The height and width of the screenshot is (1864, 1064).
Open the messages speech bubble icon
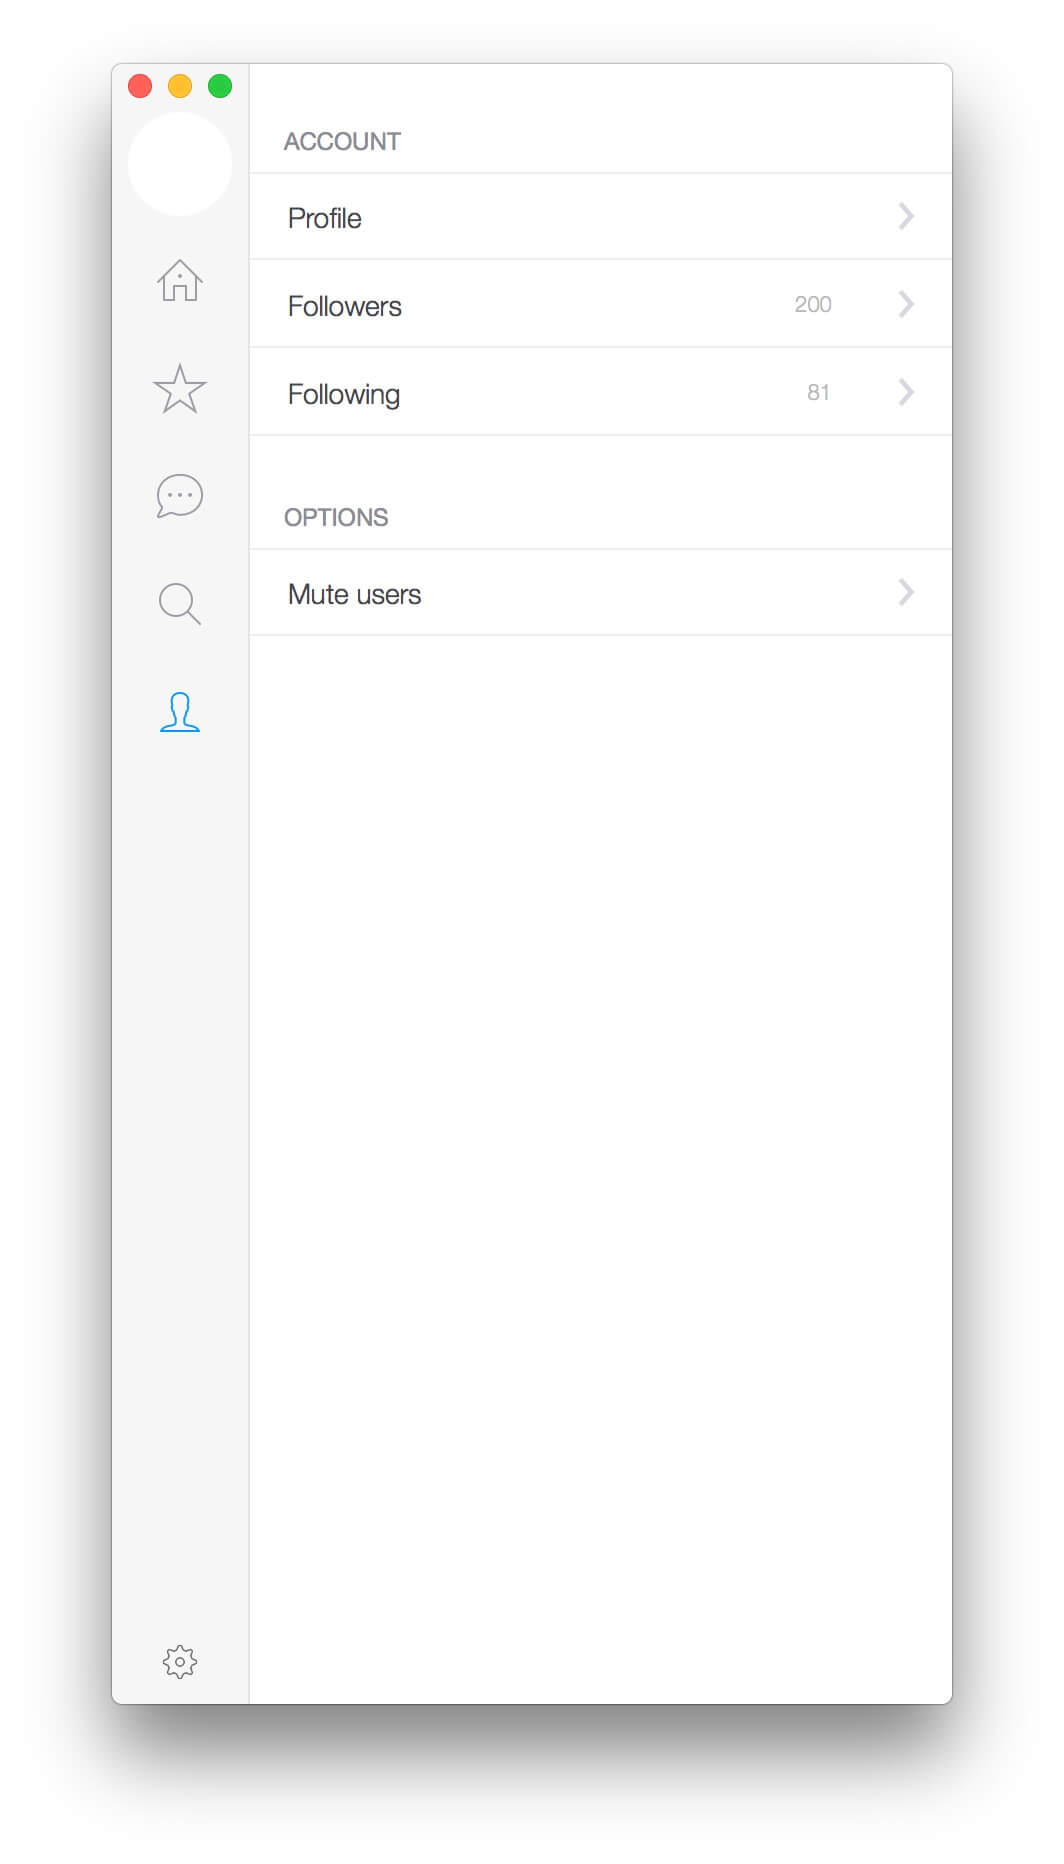[180, 496]
